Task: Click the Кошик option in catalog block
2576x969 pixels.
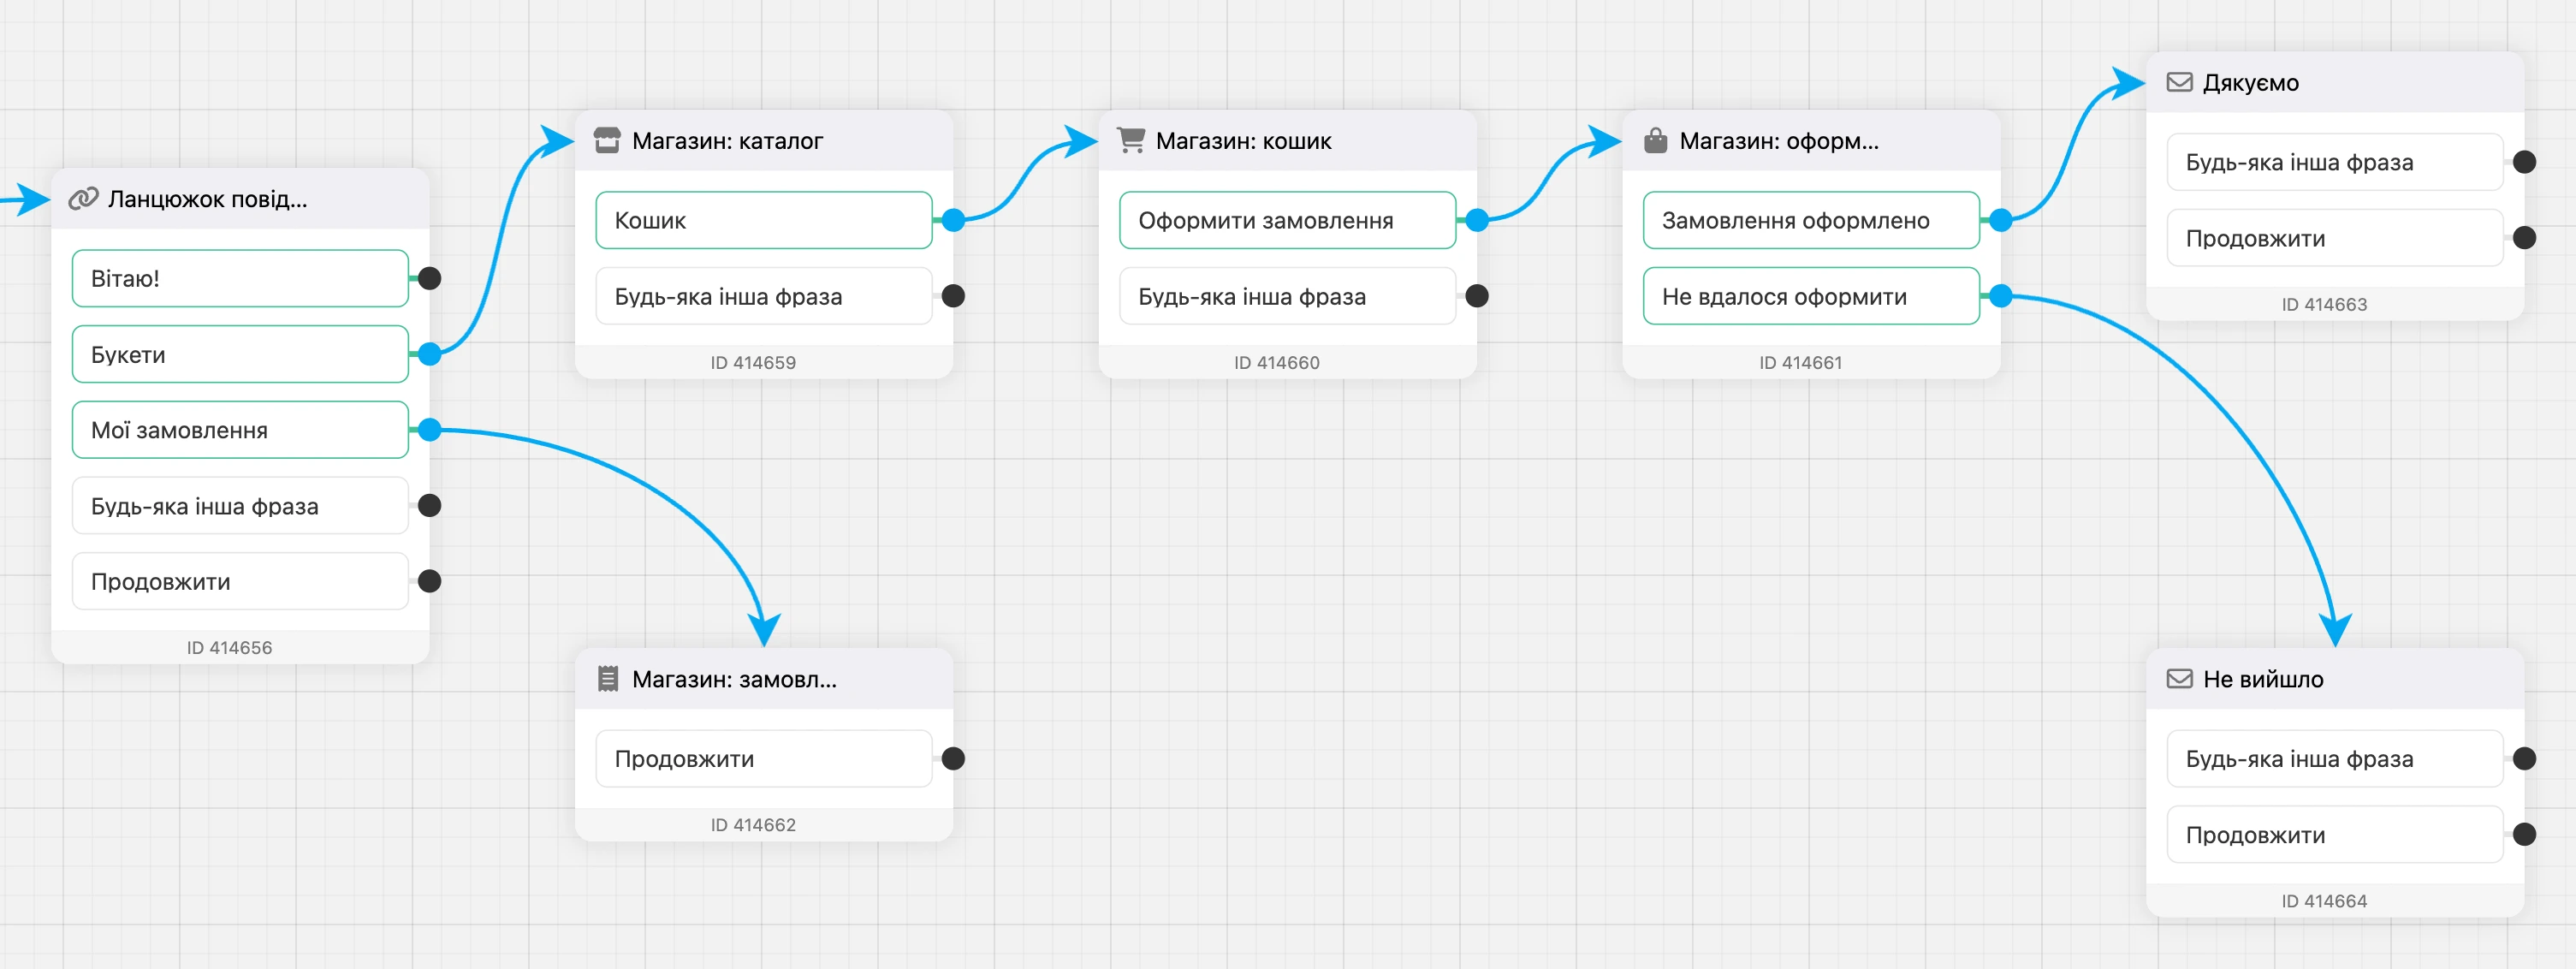Action: coord(764,220)
